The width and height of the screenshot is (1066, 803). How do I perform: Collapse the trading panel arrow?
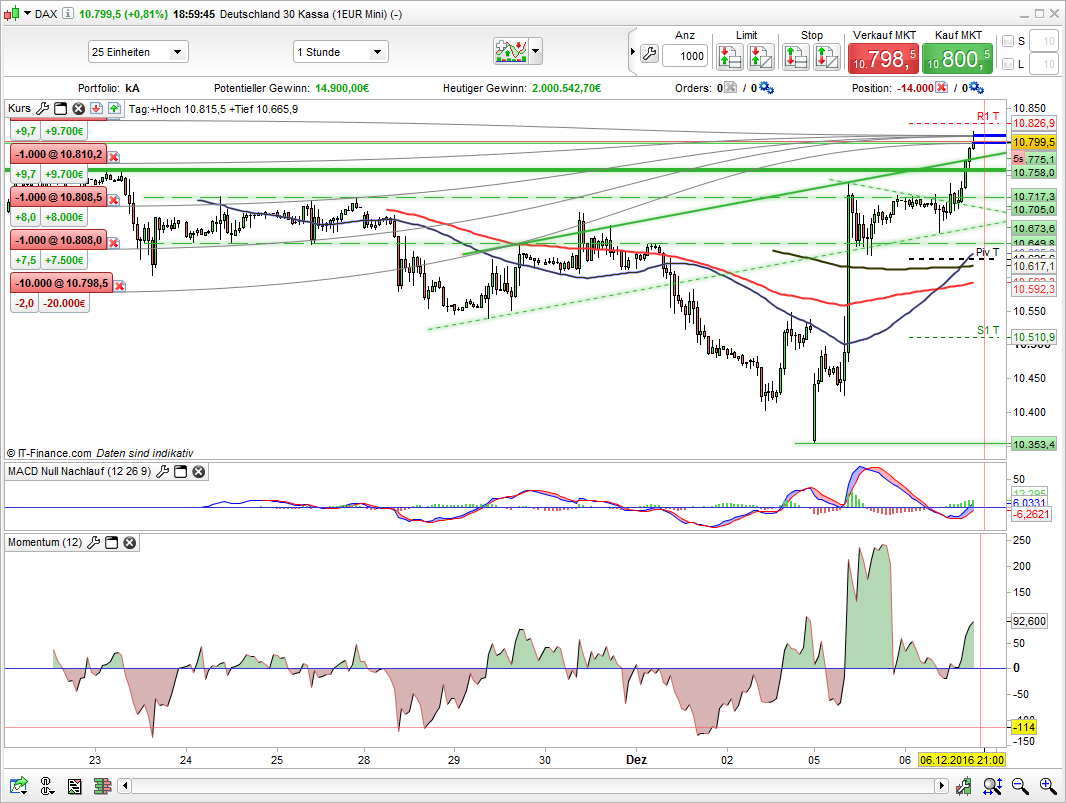633,52
